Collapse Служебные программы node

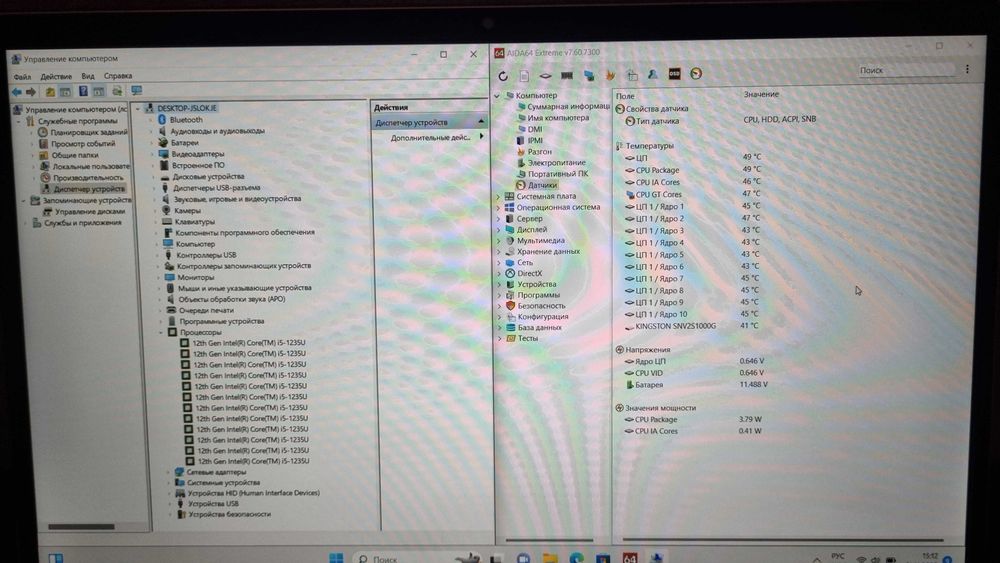(x=19, y=121)
